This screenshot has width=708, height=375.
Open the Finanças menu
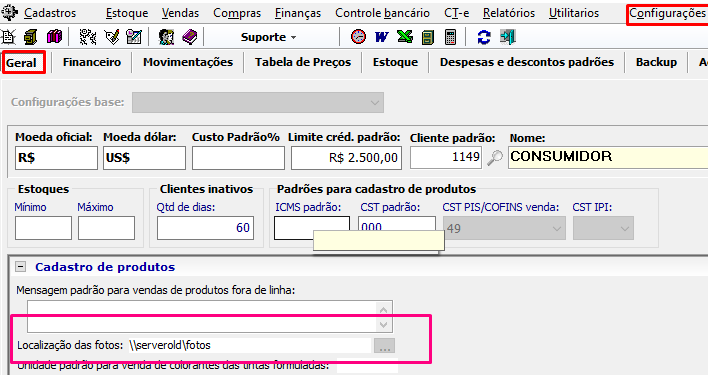coord(298,13)
